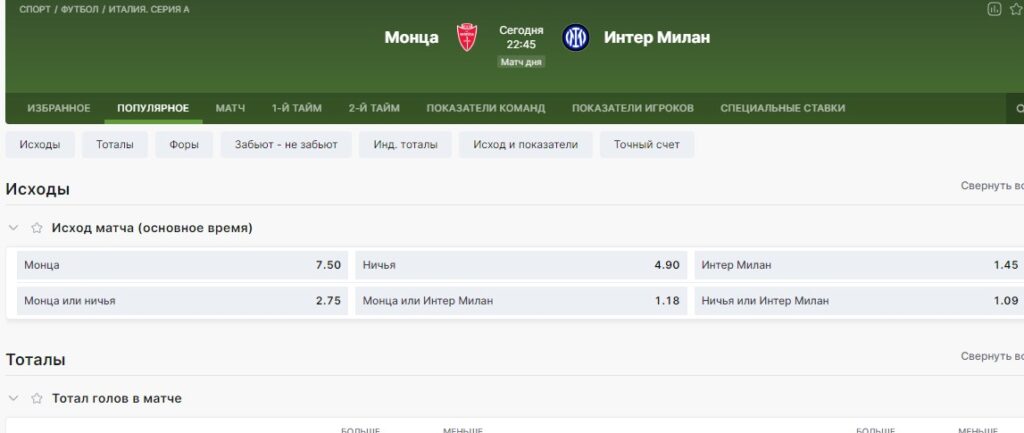Click 'Свернуть все' beside Исходы heading
1024x433 pixels.
[x=992, y=186]
